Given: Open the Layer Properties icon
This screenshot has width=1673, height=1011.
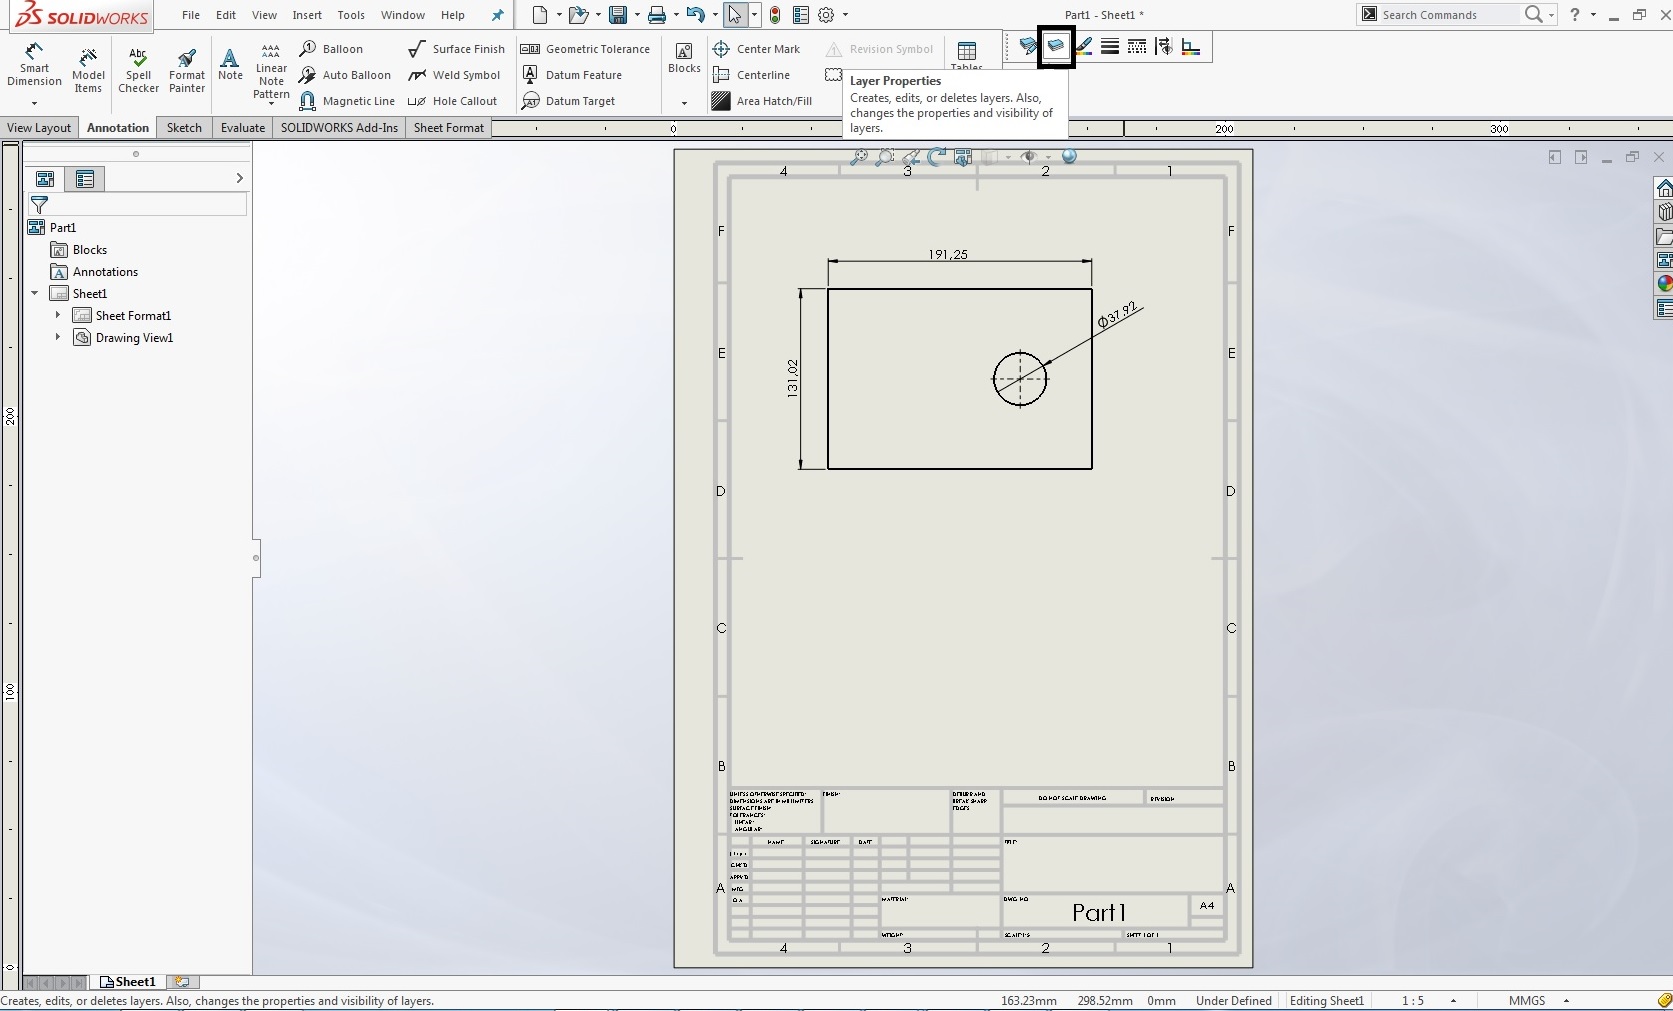Looking at the screenshot, I should point(1055,47).
